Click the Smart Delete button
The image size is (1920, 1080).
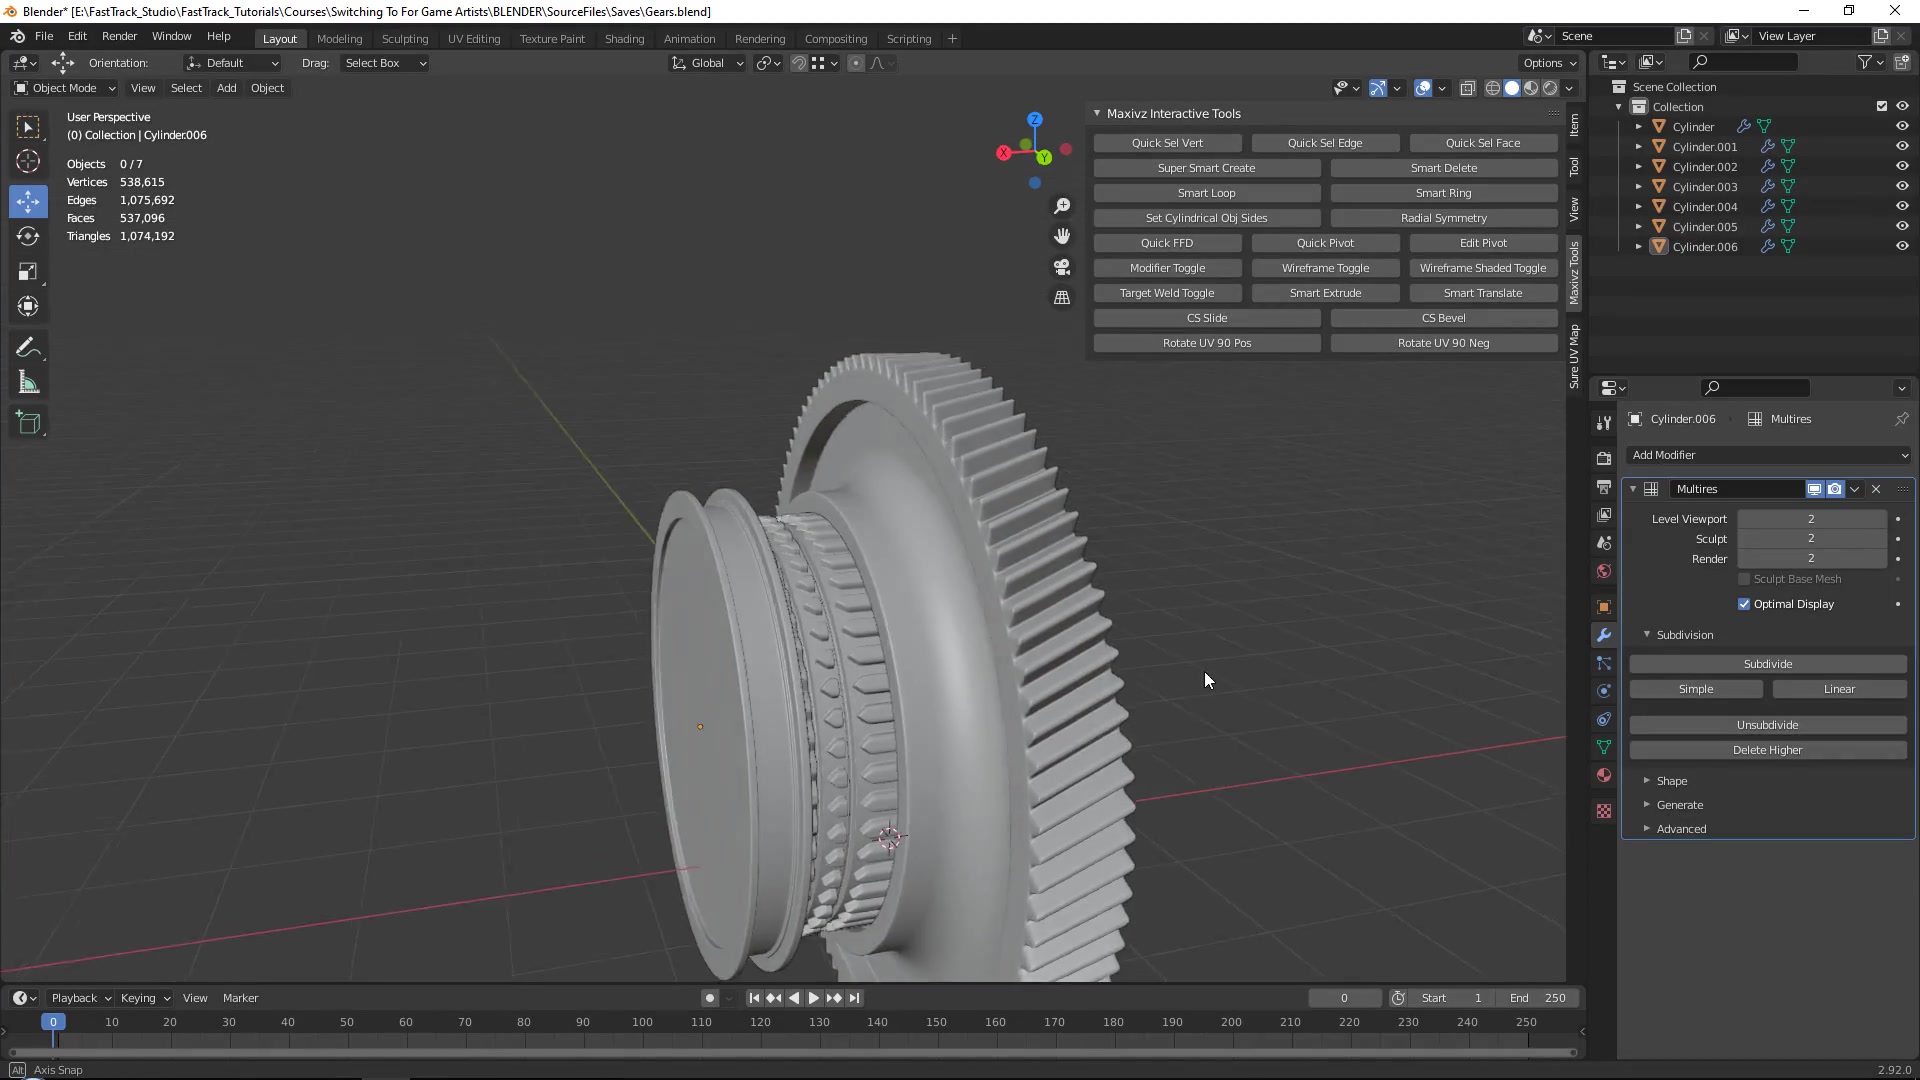(1444, 168)
